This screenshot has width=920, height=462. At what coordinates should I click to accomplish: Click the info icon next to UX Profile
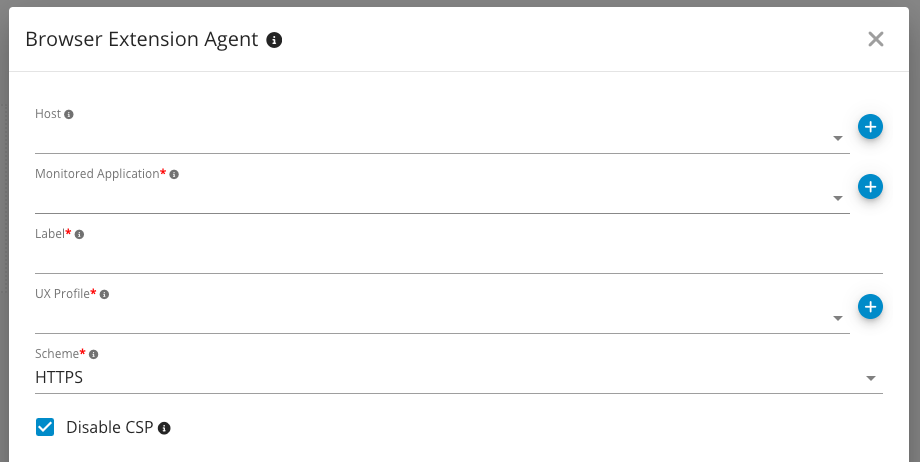click(x=105, y=295)
